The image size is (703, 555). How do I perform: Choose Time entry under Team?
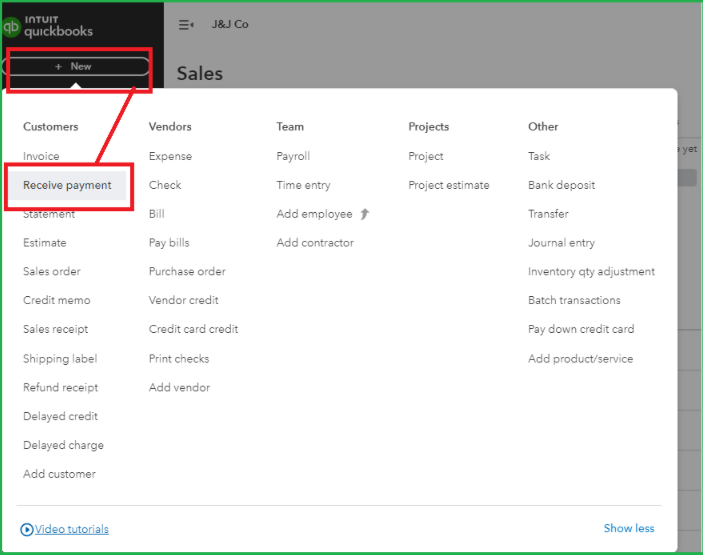coord(303,185)
